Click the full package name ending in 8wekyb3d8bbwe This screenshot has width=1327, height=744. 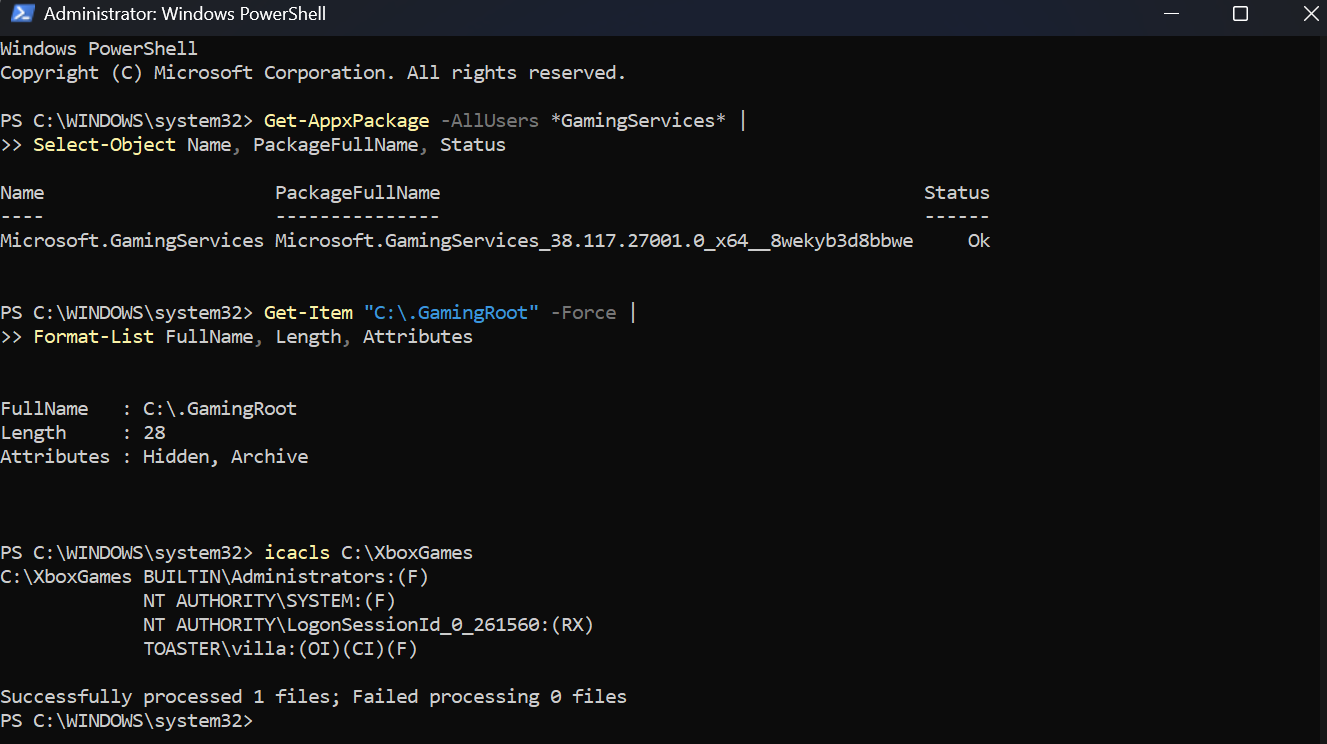click(594, 241)
